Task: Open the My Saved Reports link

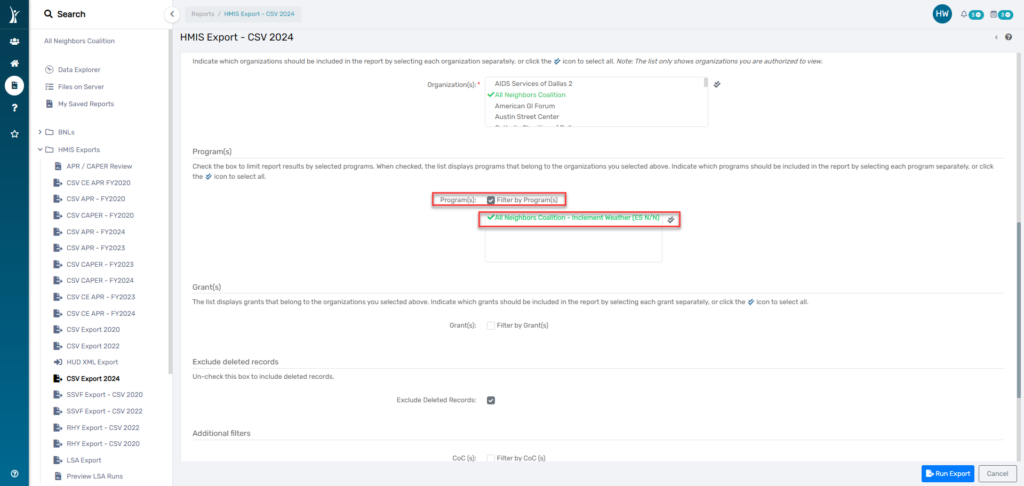Action: coord(86,104)
